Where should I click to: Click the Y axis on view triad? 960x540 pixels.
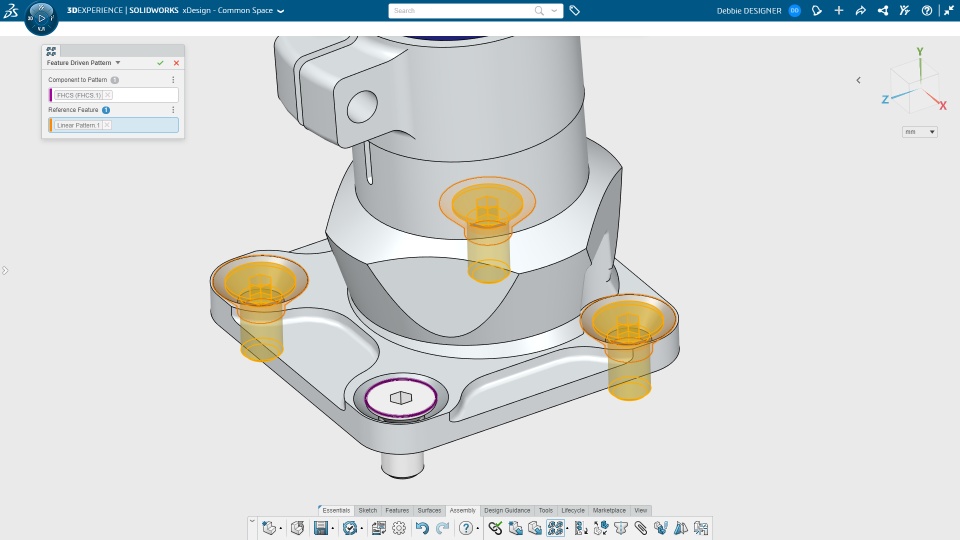tap(920, 51)
